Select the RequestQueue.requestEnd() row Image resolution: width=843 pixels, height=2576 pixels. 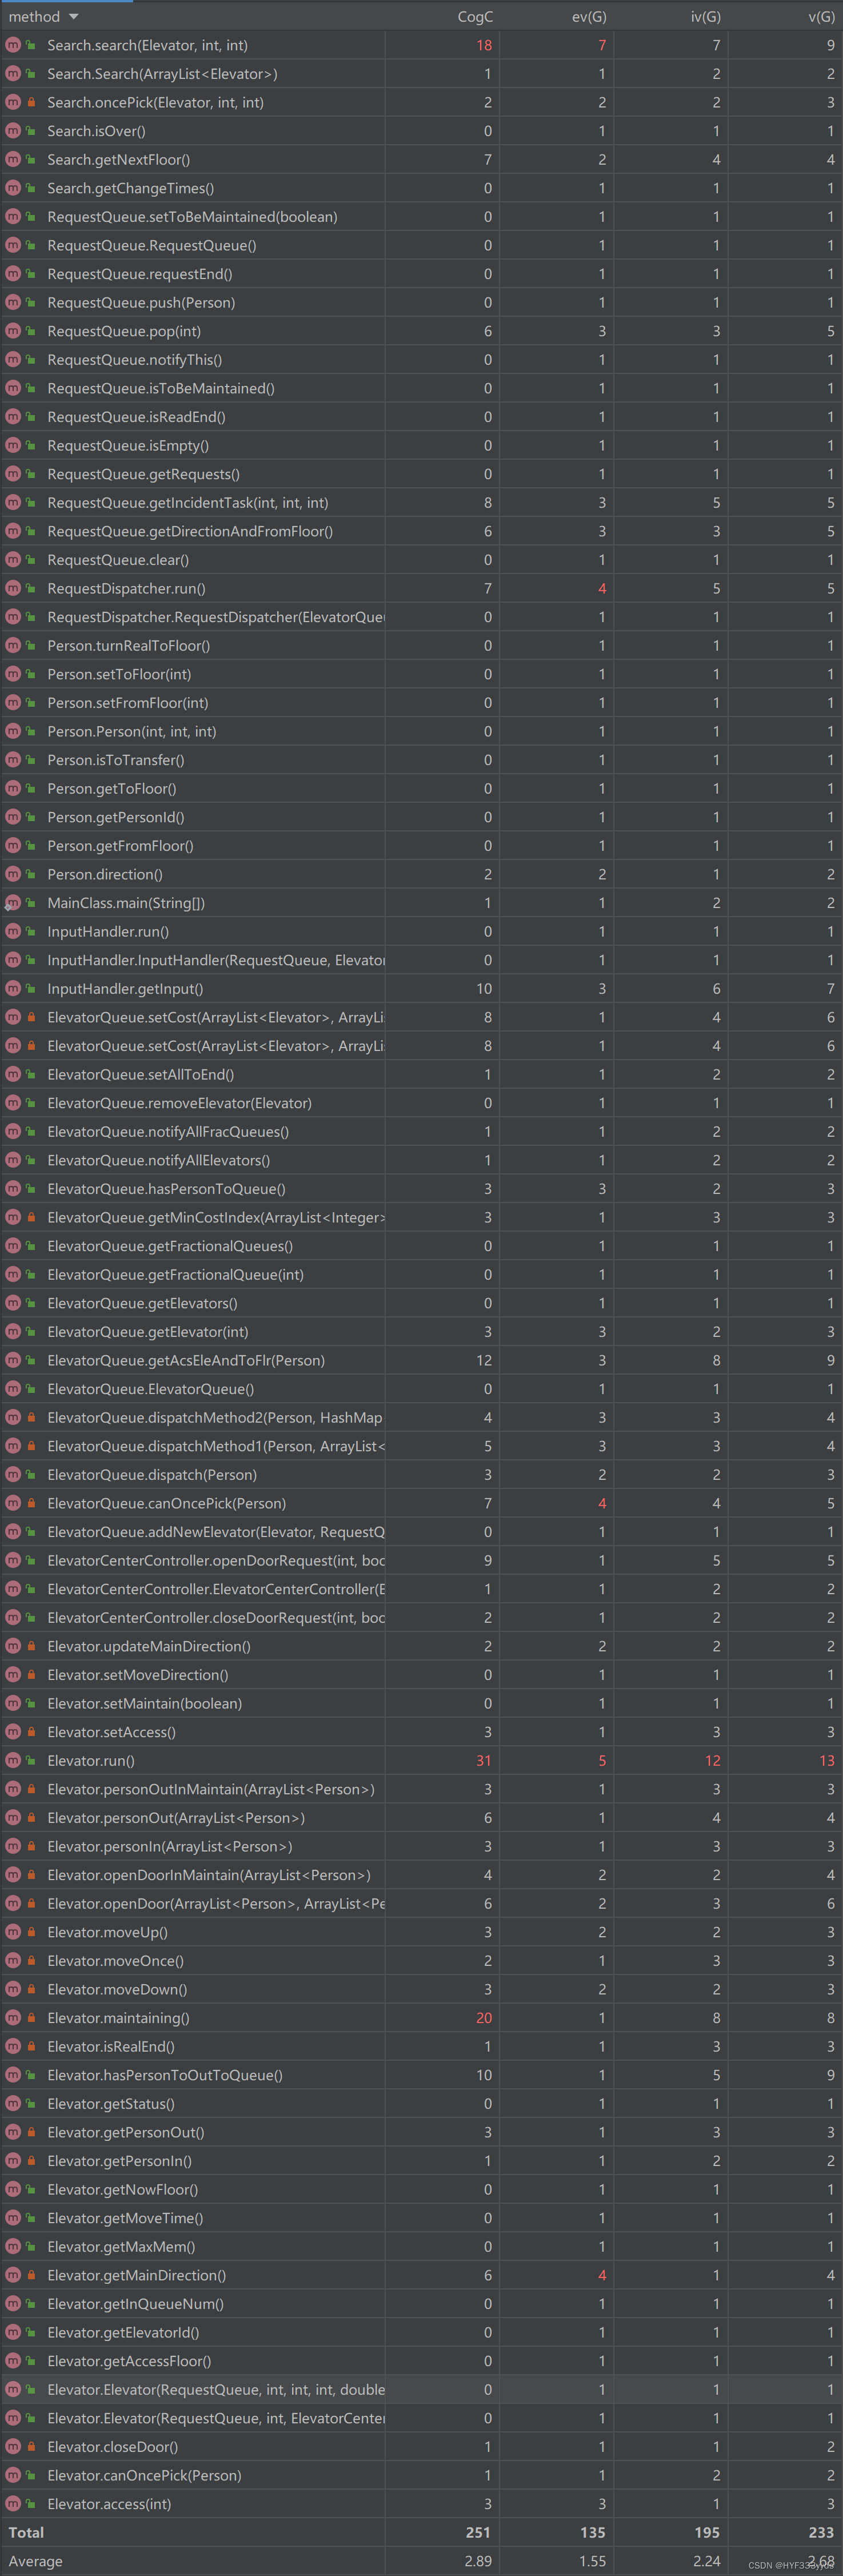[421, 274]
